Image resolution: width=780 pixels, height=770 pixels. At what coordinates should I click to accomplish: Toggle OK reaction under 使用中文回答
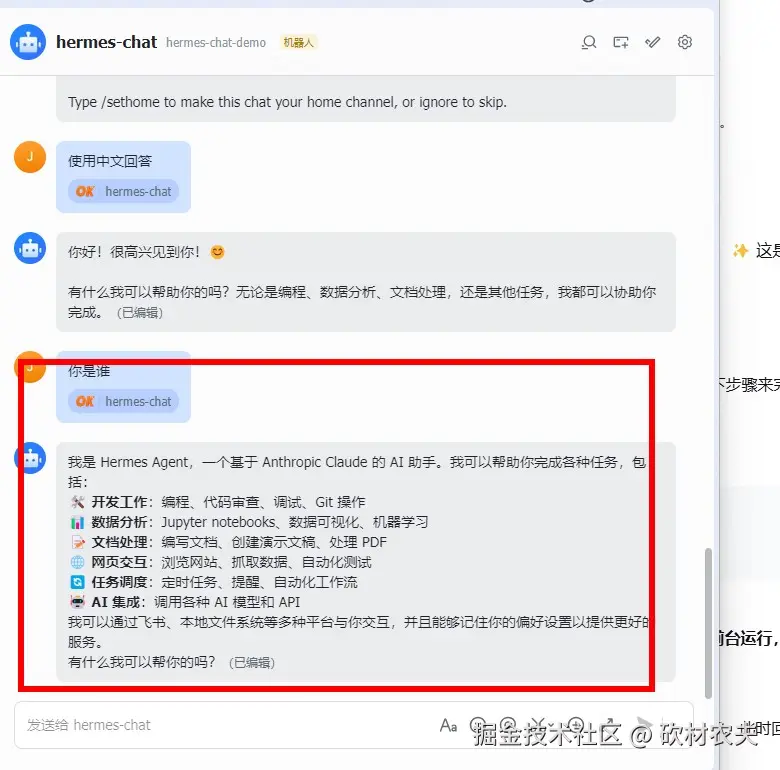coord(123,192)
